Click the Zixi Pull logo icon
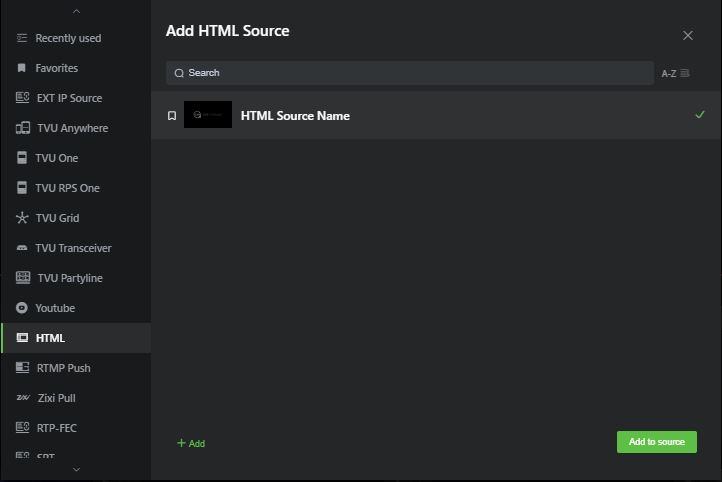The image size is (722, 482). click(23, 398)
